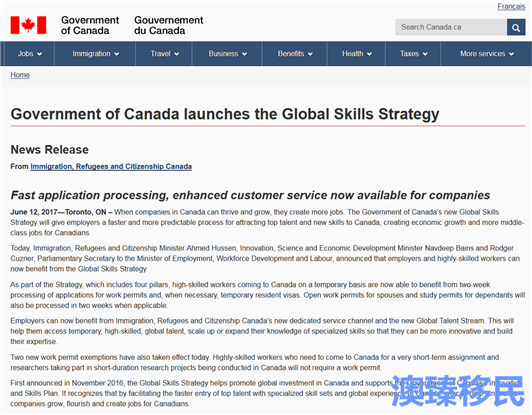Screen dimensions: 532x415
Task: Click the News Release heading
Action: tap(50, 150)
